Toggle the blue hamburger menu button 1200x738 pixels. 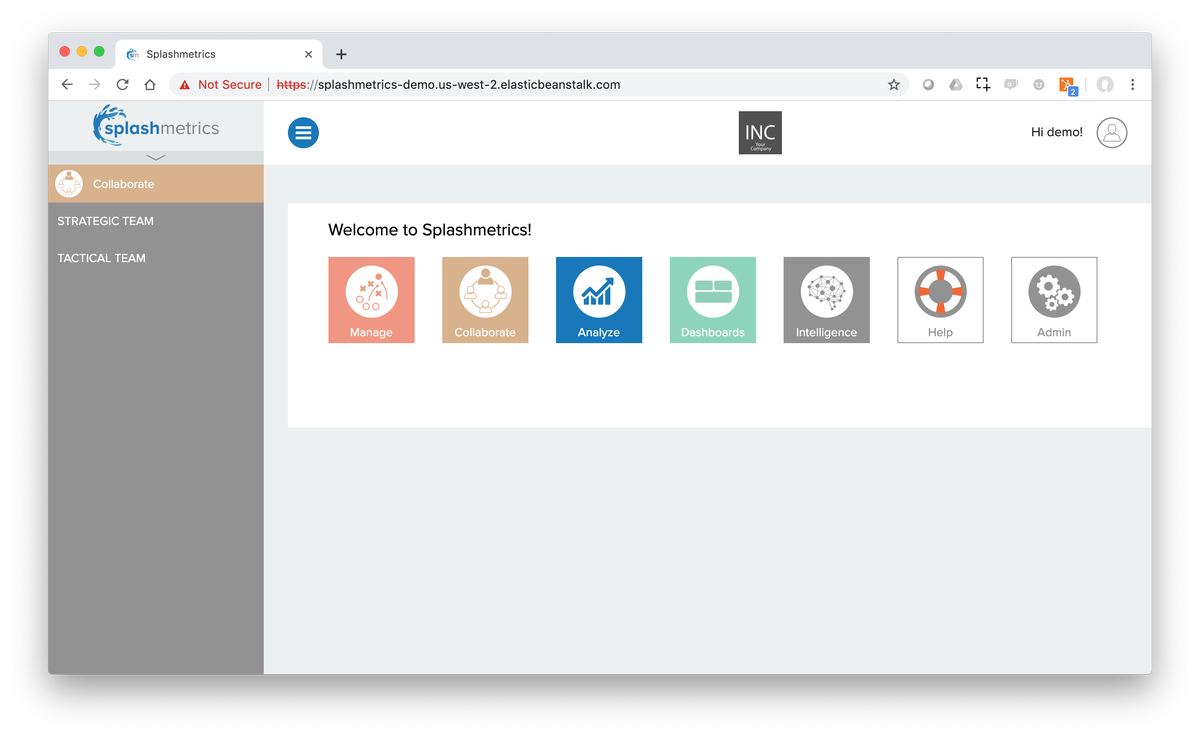click(303, 132)
